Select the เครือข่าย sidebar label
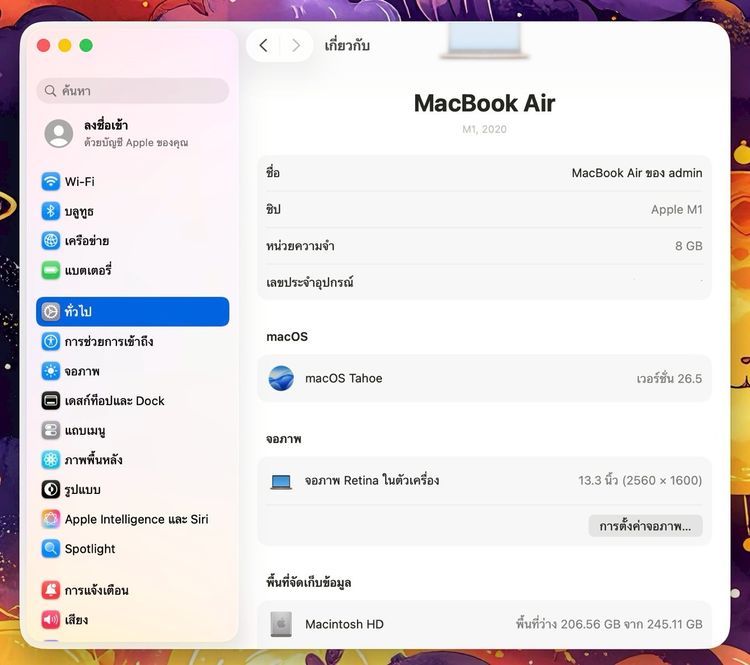The width and height of the screenshot is (750, 665). [x=87, y=241]
